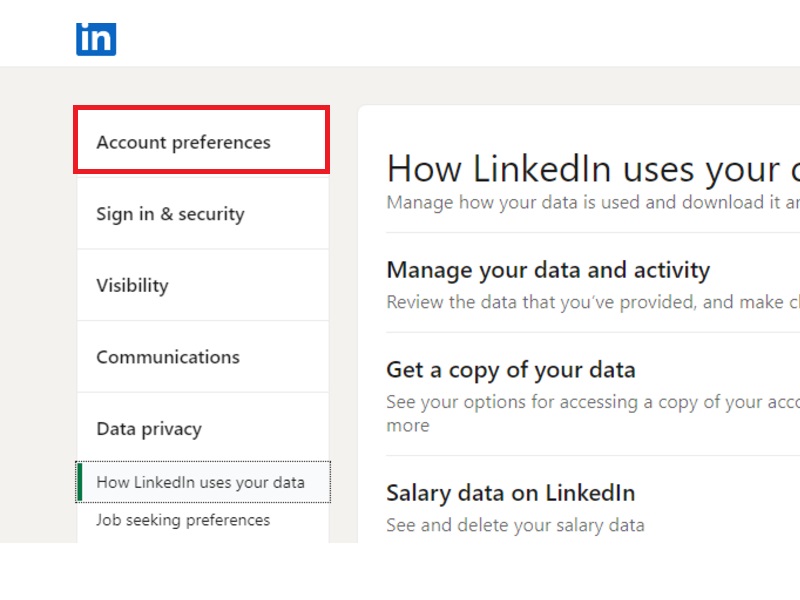Go to Sign in & security settings

click(170, 214)
